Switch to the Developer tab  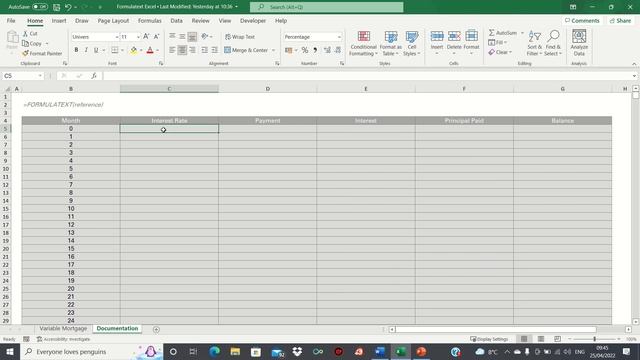click(253, 21)
